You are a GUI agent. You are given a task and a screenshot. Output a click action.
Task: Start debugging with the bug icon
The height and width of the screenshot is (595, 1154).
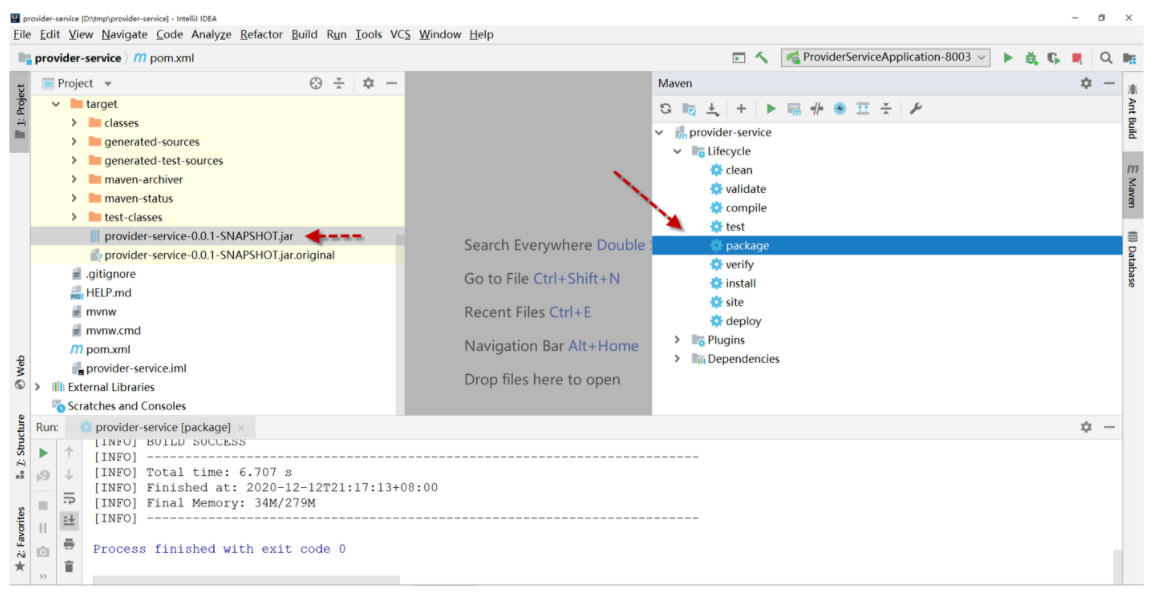click(x=1031, y=57)
